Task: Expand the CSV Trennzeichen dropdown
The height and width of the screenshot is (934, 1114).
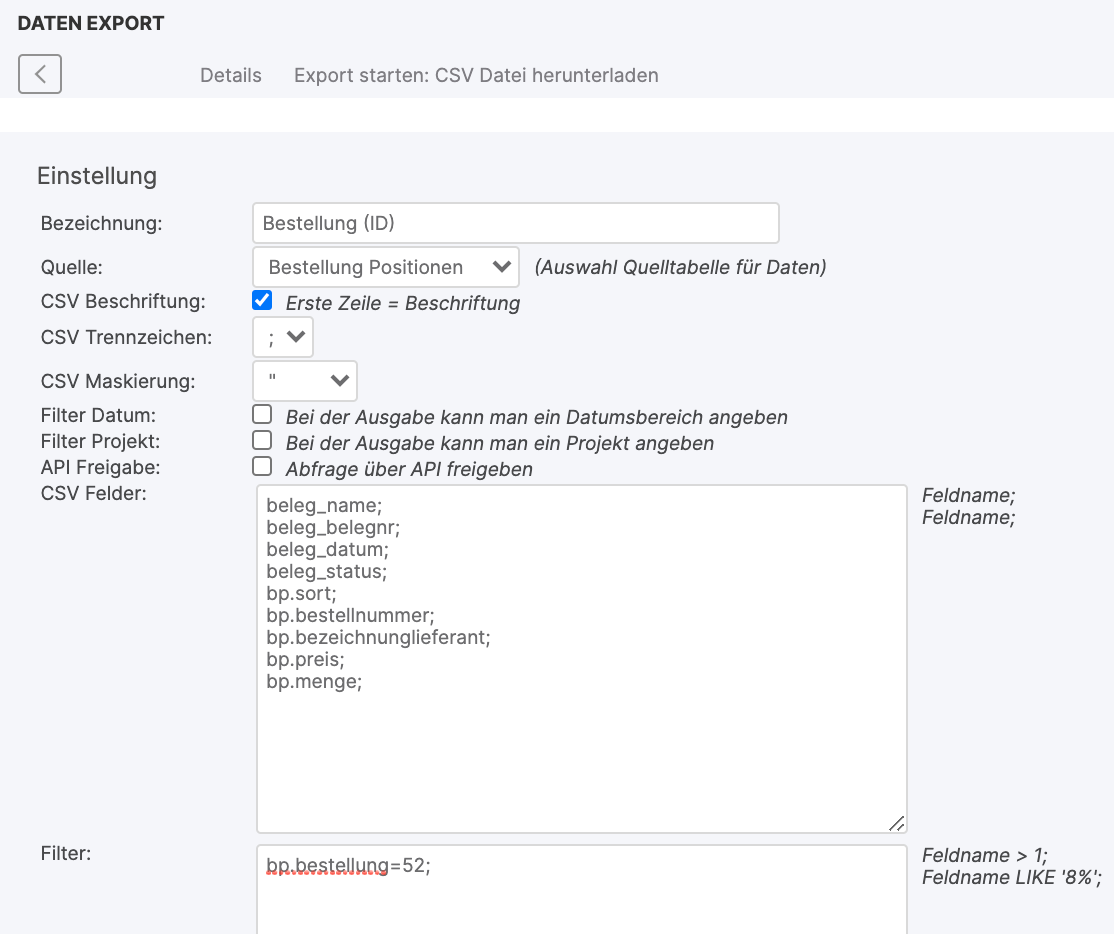Action: [x=284, y=337]
